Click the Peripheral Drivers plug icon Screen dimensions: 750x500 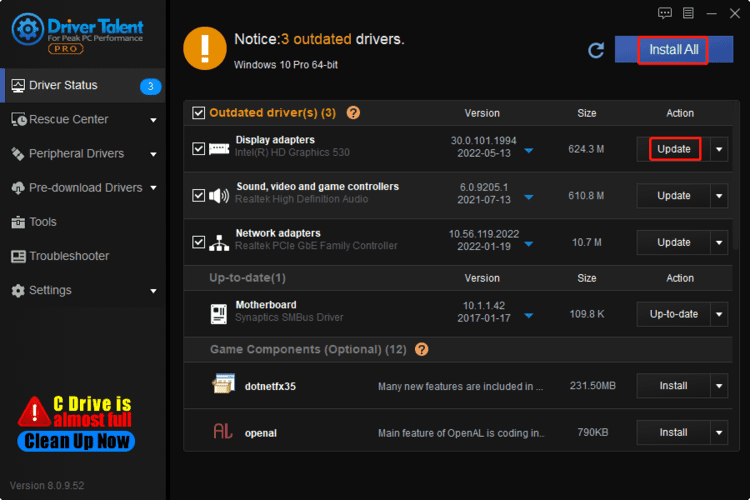(x=18, y=154)
